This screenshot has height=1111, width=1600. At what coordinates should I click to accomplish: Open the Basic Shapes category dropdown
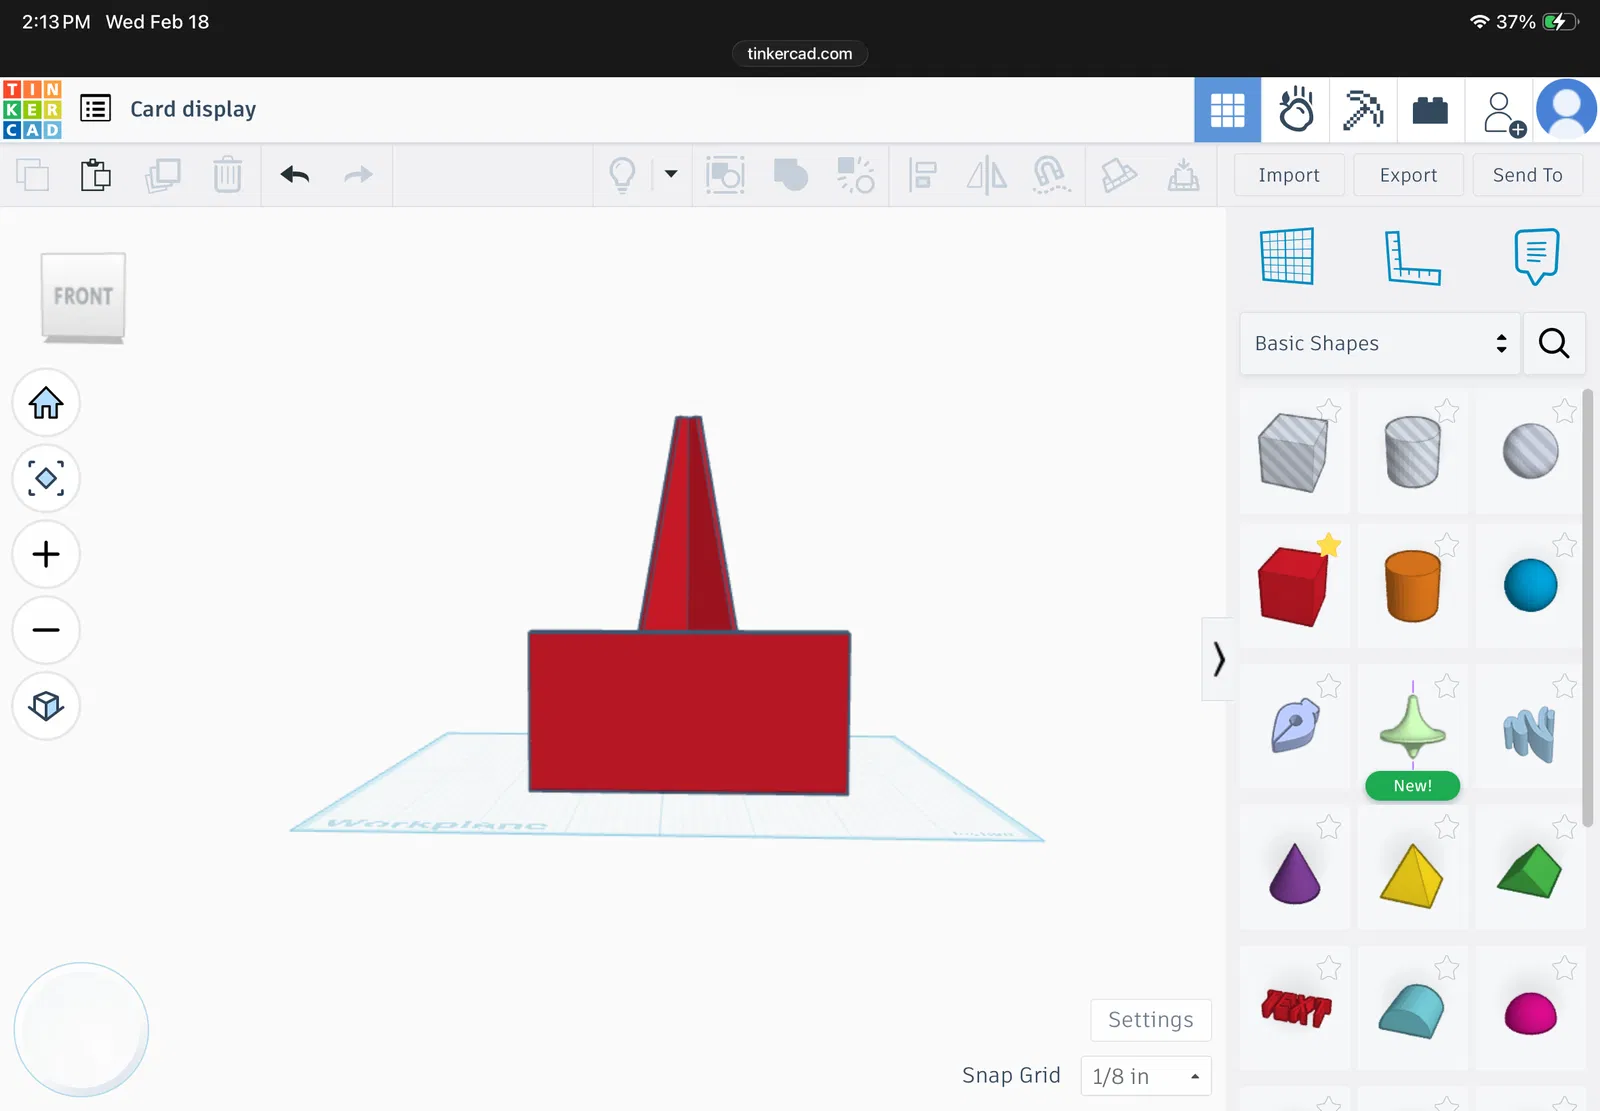pos(1380,343)
